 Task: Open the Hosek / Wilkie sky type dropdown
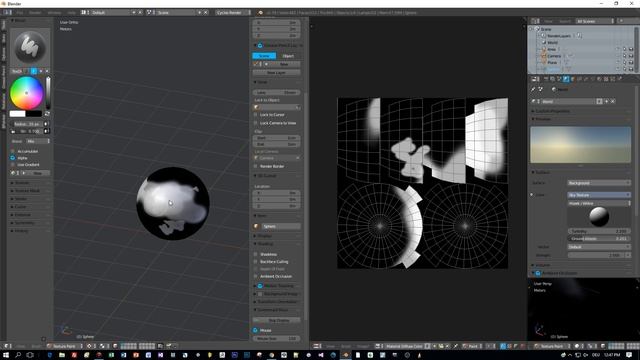(x=599, y=203)
